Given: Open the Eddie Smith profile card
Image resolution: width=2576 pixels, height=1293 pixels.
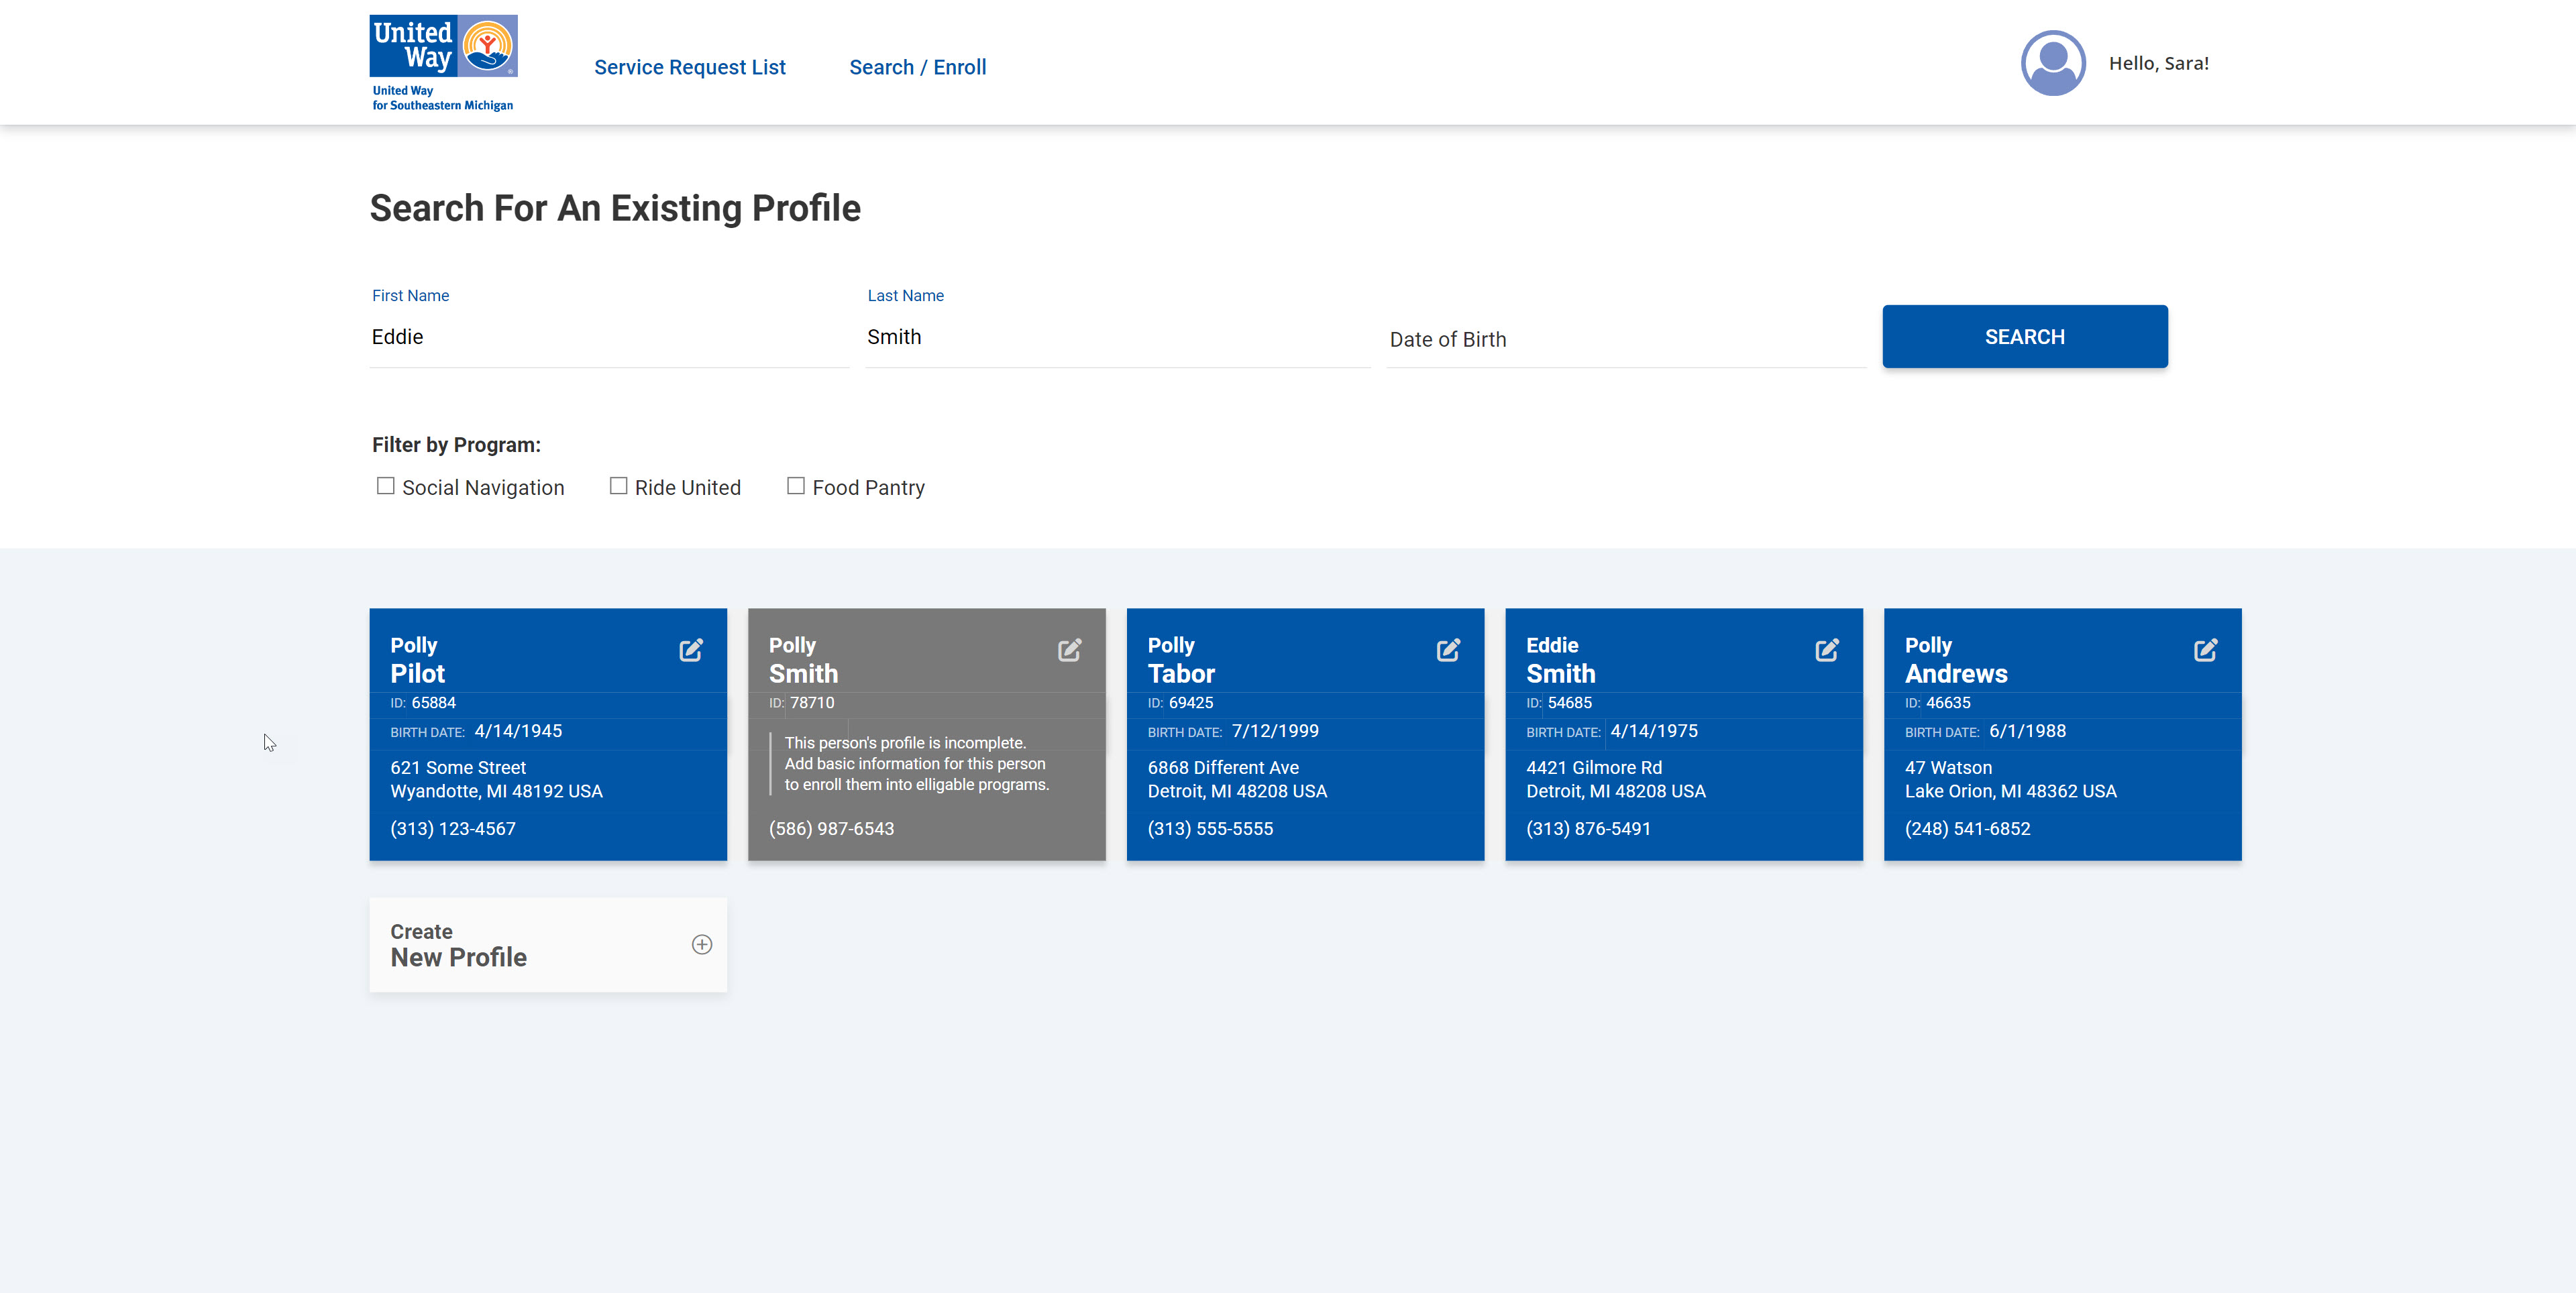Looking at the screenshot, I should pyautogui.click(x=1683, y=780).
